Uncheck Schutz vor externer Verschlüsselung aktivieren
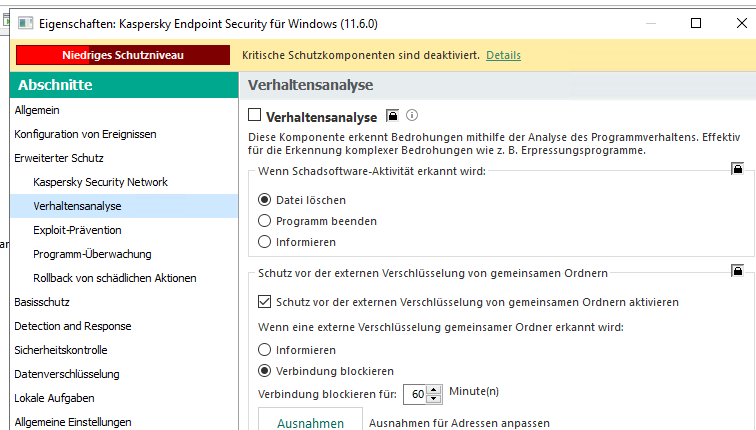This screenshot has height=430, width=756. tap(265, 301)
